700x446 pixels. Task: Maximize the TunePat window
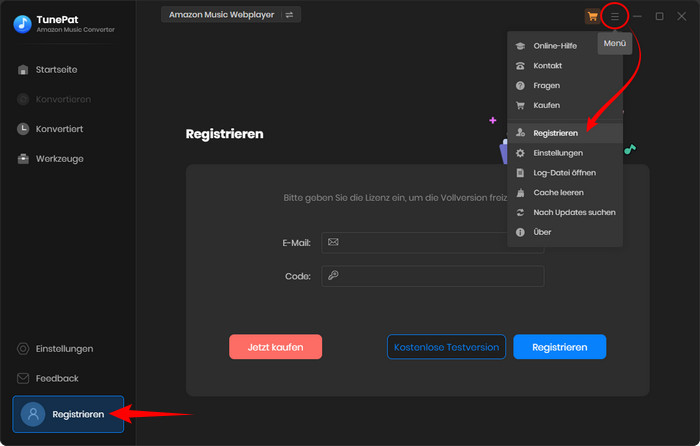coord(659,17)
